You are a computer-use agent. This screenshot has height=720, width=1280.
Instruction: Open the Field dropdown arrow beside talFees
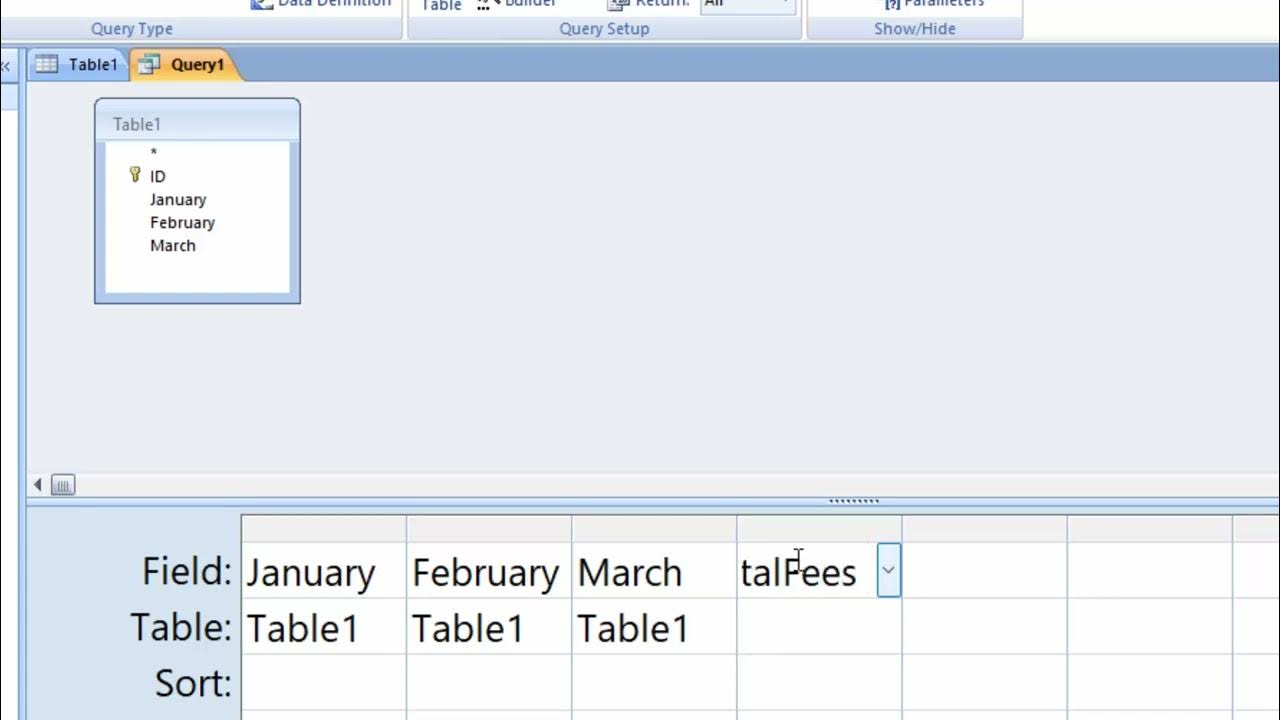888,571
